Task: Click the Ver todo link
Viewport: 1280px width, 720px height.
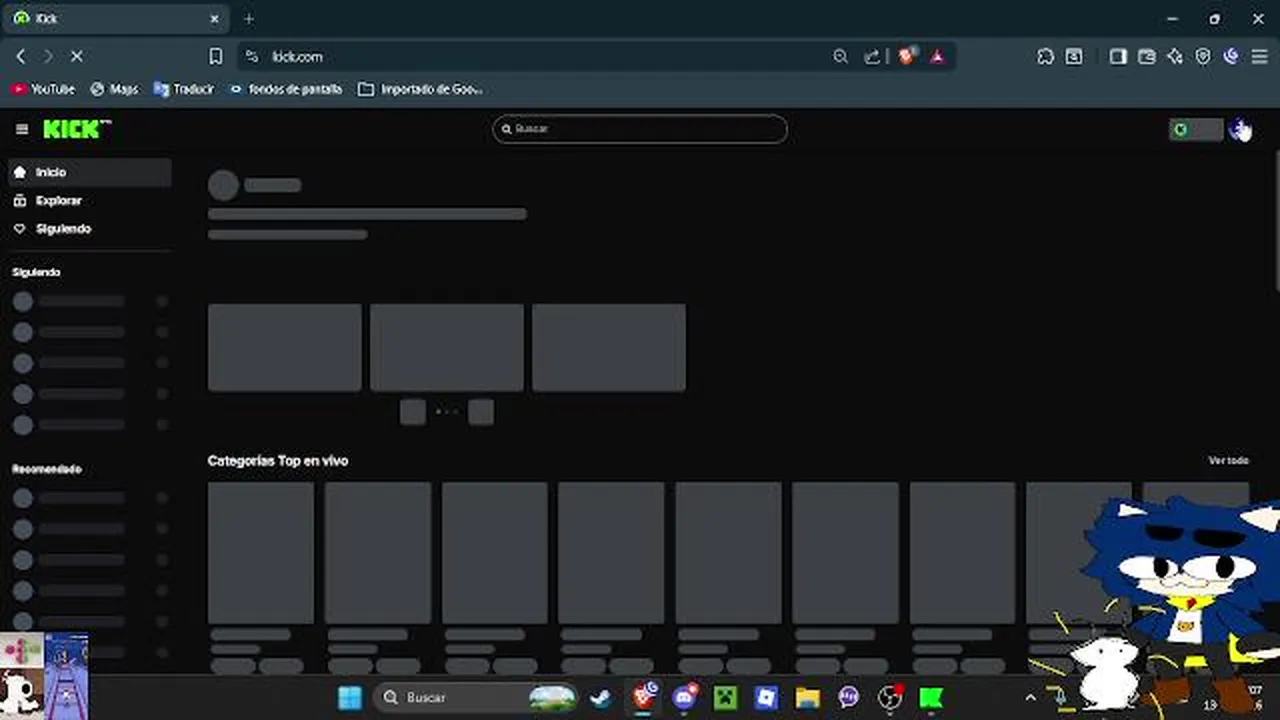Action: point(1228,461)
